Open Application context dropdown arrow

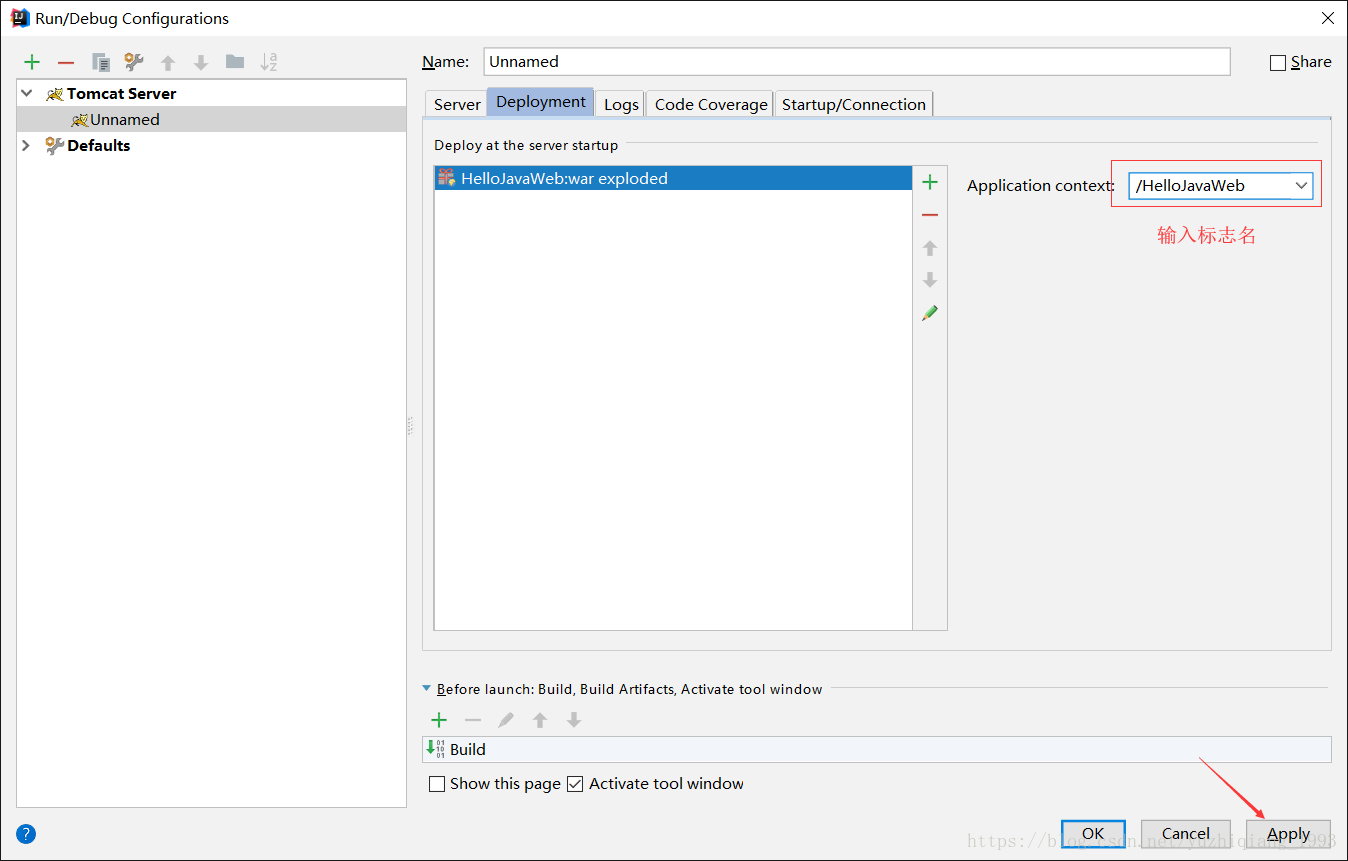click(1301, 186)
